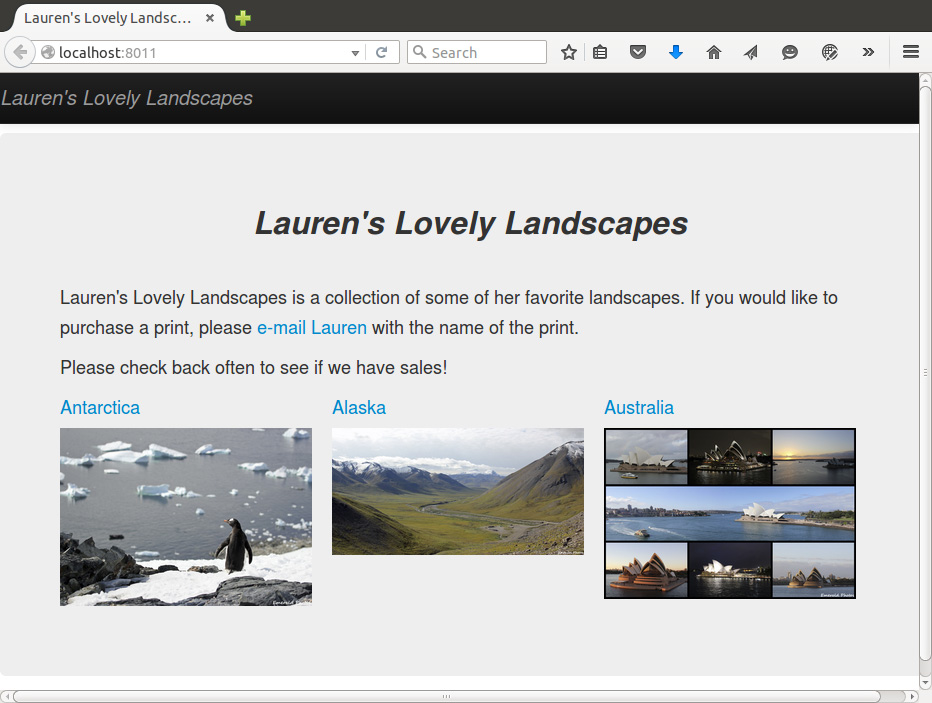Screen dimensions: 932x703
Task: Click the horizontal scrollbar thumb
Action: 446,696
